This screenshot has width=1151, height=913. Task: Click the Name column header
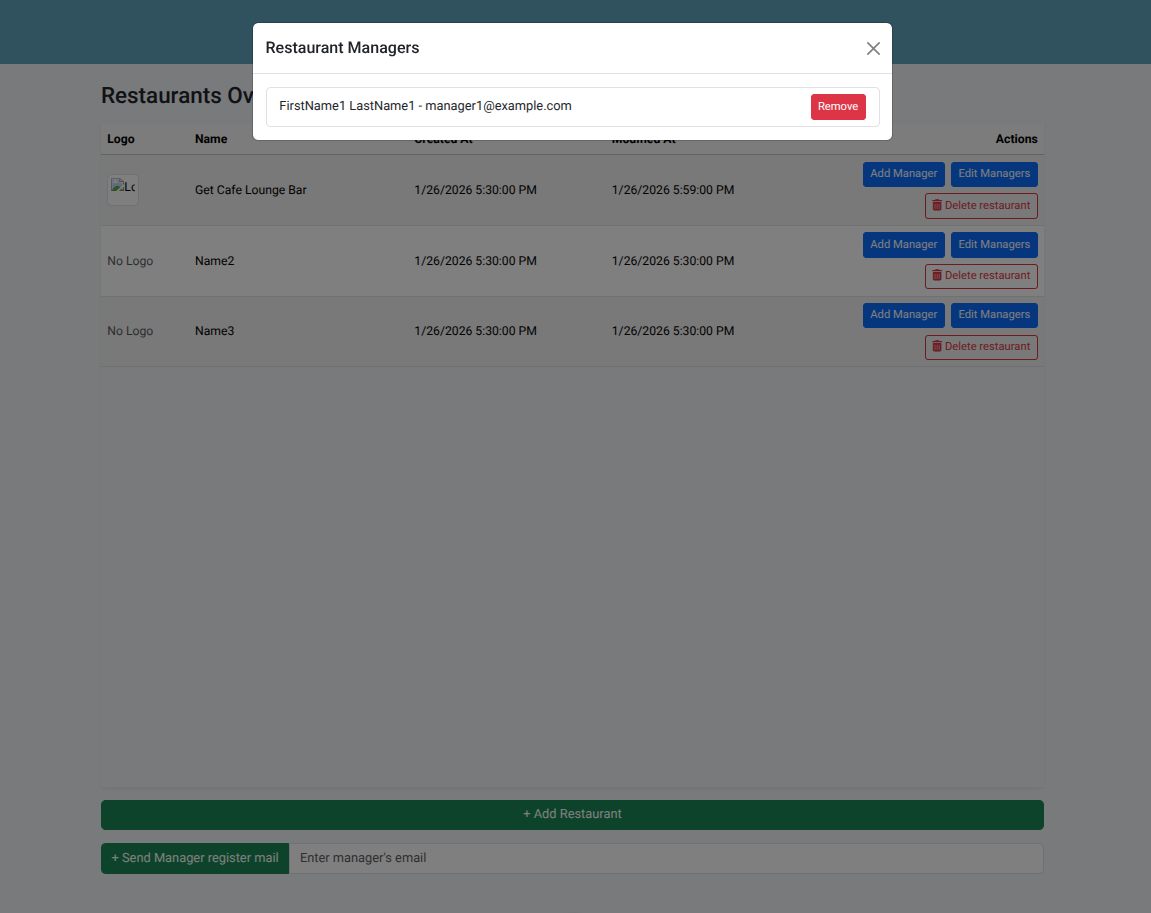point(211,139)
